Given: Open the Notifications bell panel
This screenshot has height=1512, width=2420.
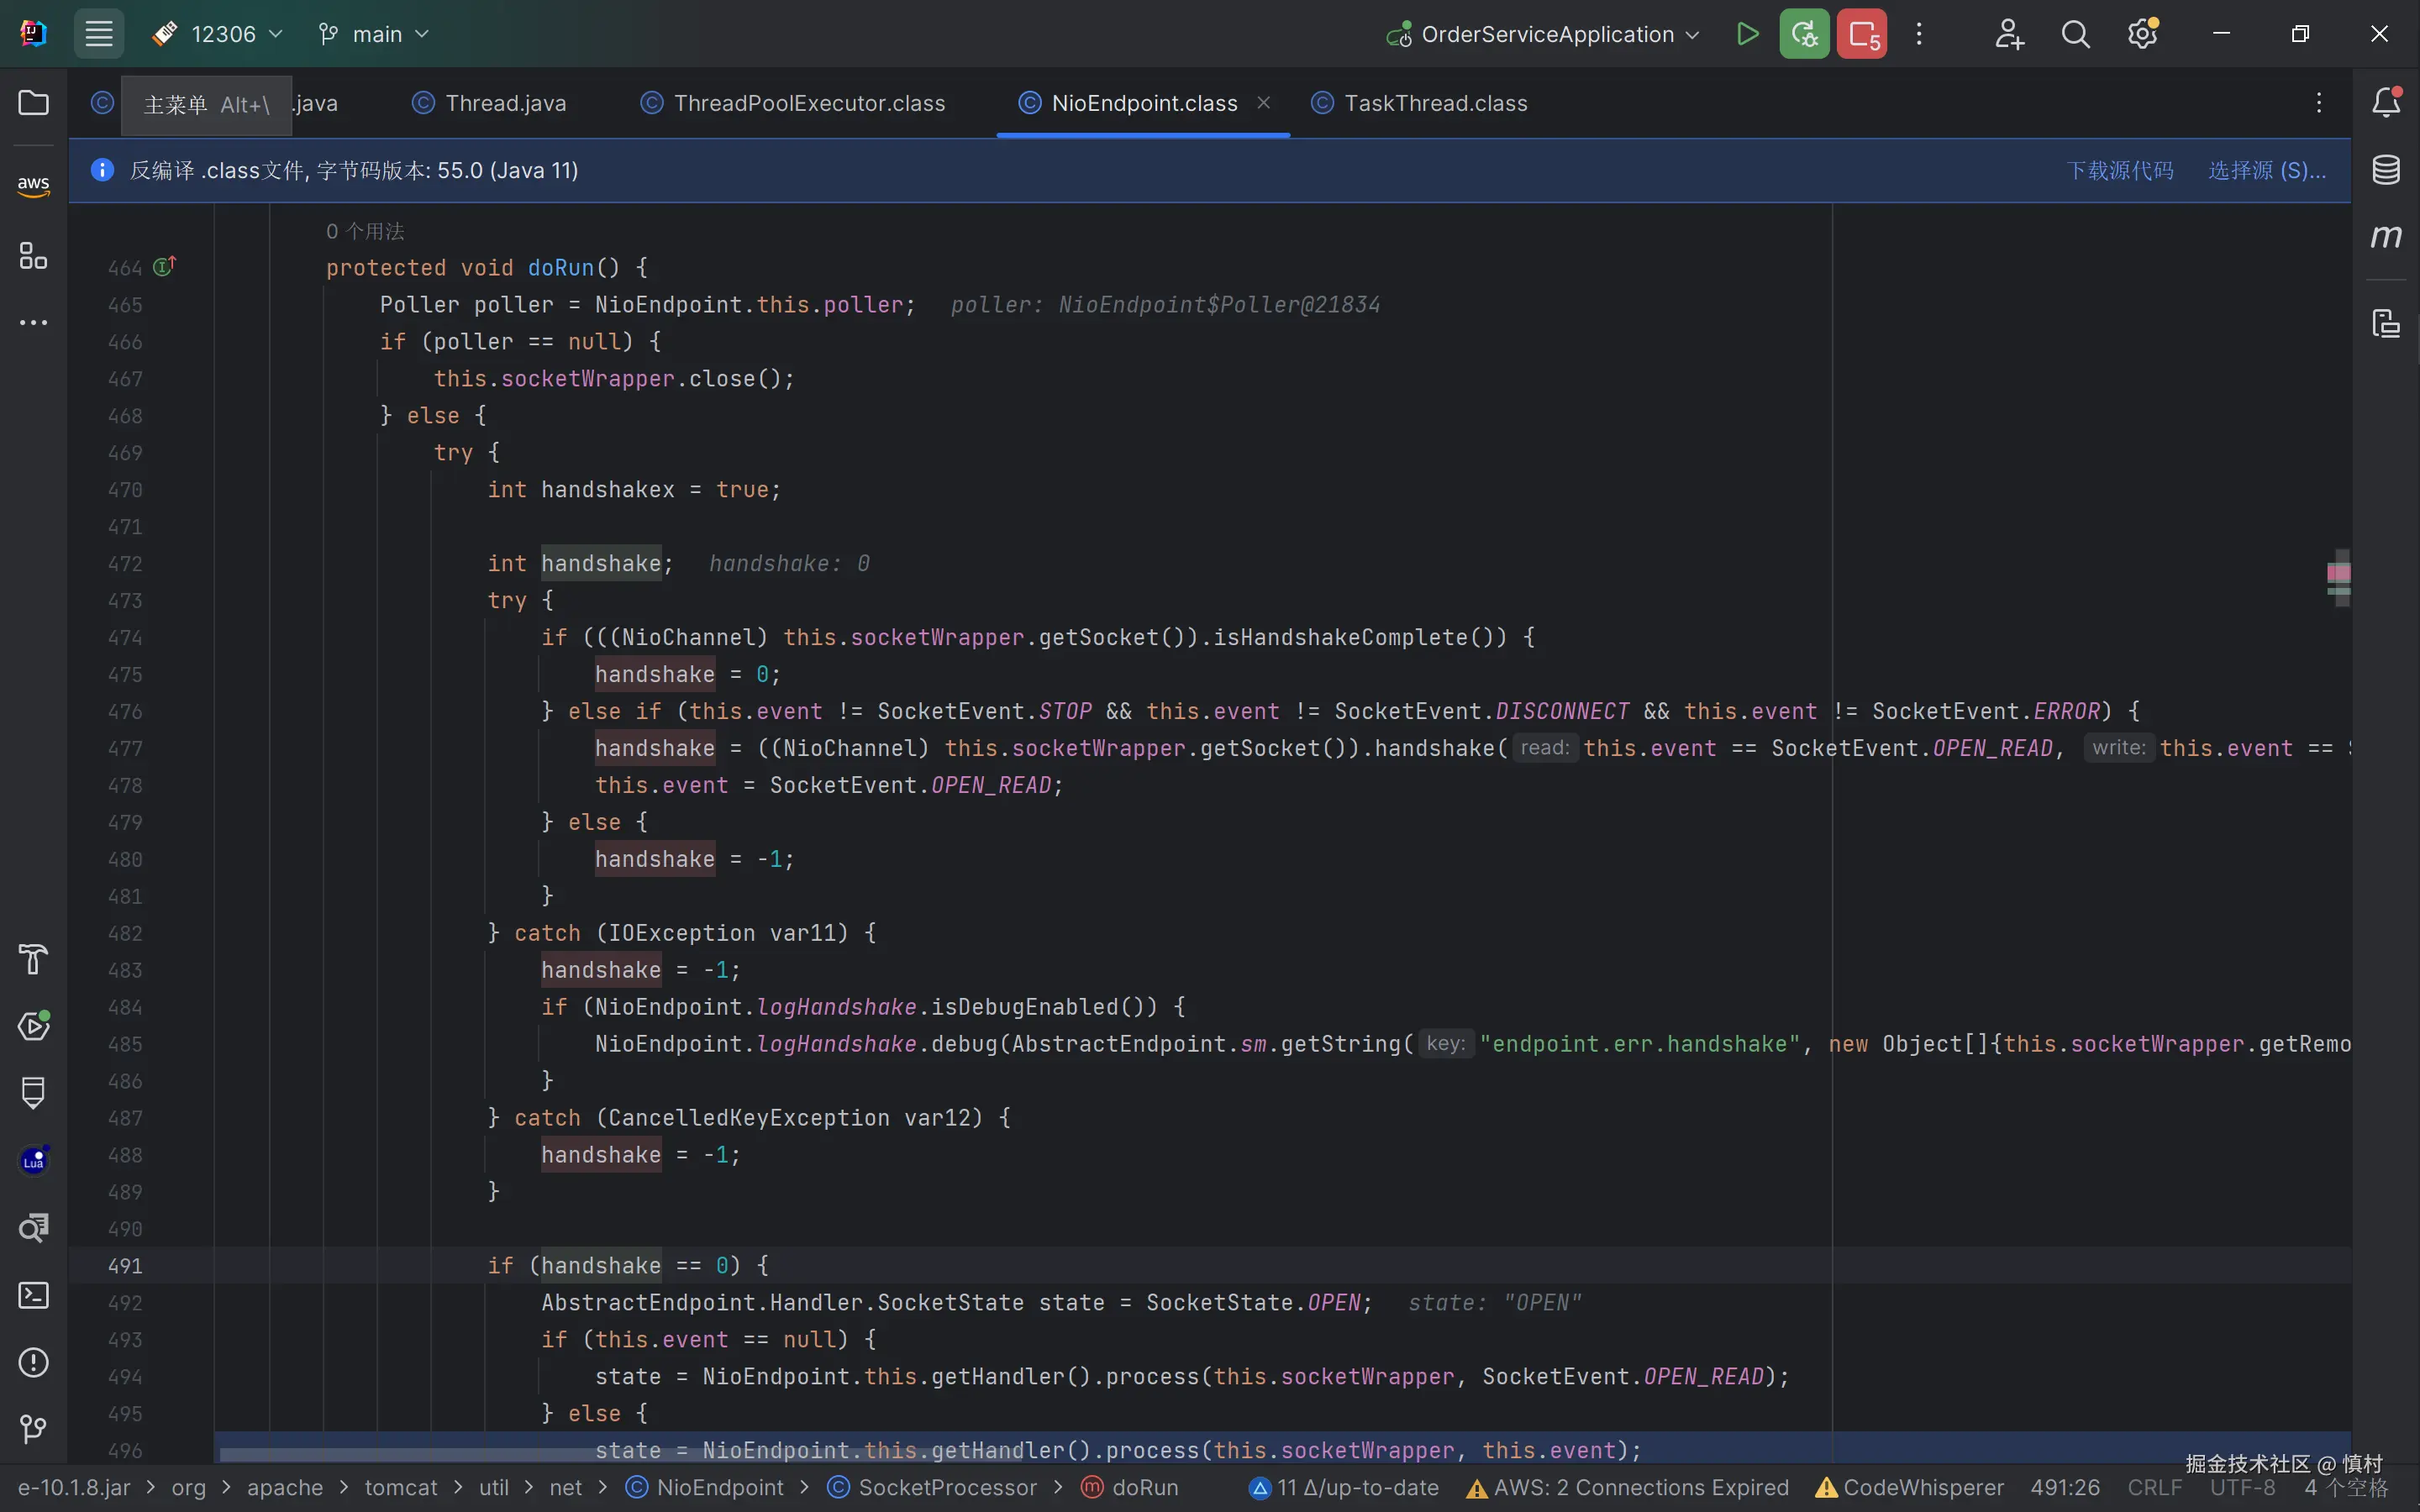Looking at the screenshot, I should [x=2386, y=102].
